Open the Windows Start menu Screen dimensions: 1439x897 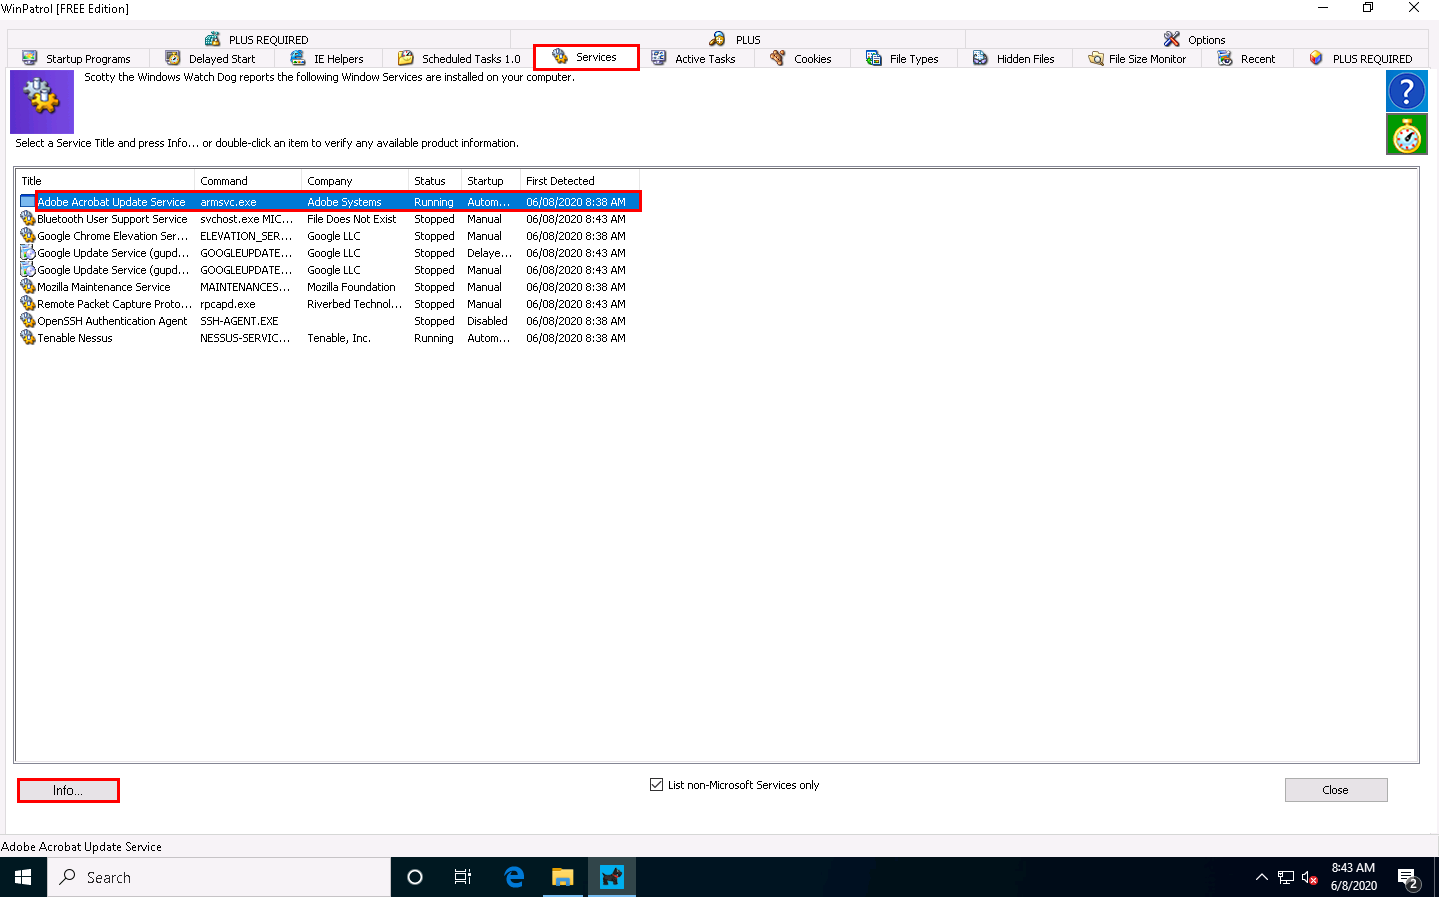click(x=23, y=877)
